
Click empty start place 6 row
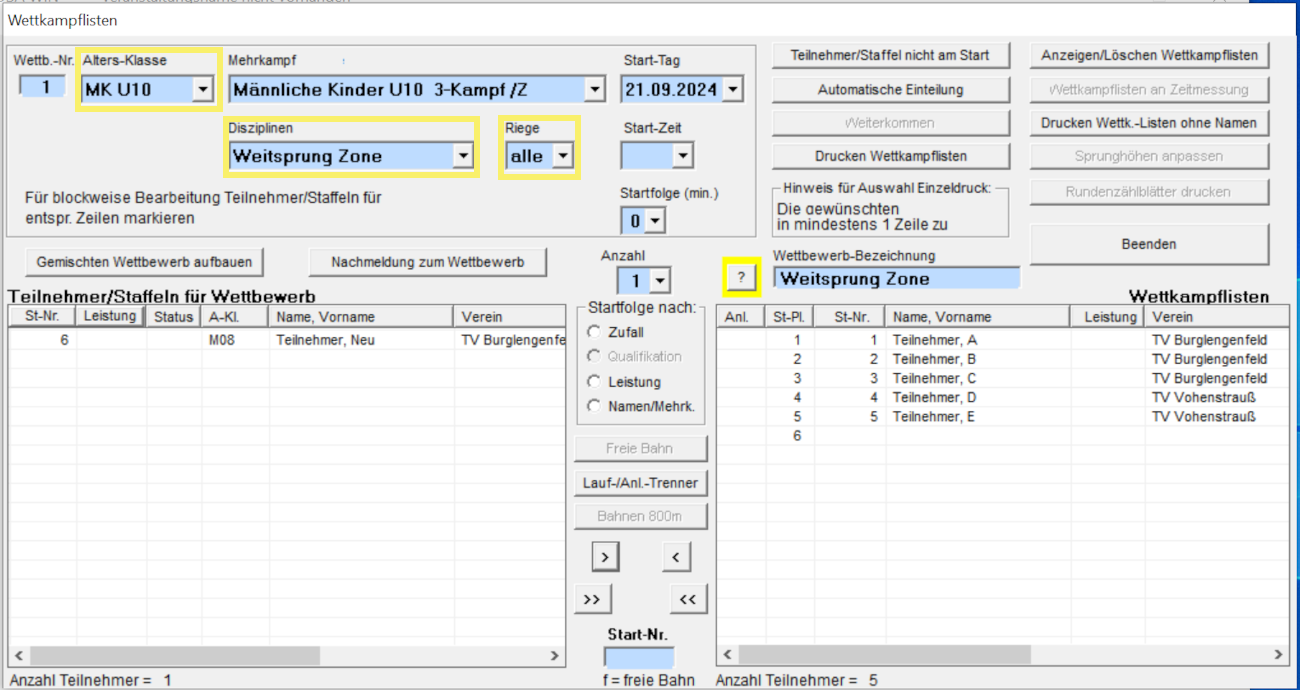pos(1003,436)
